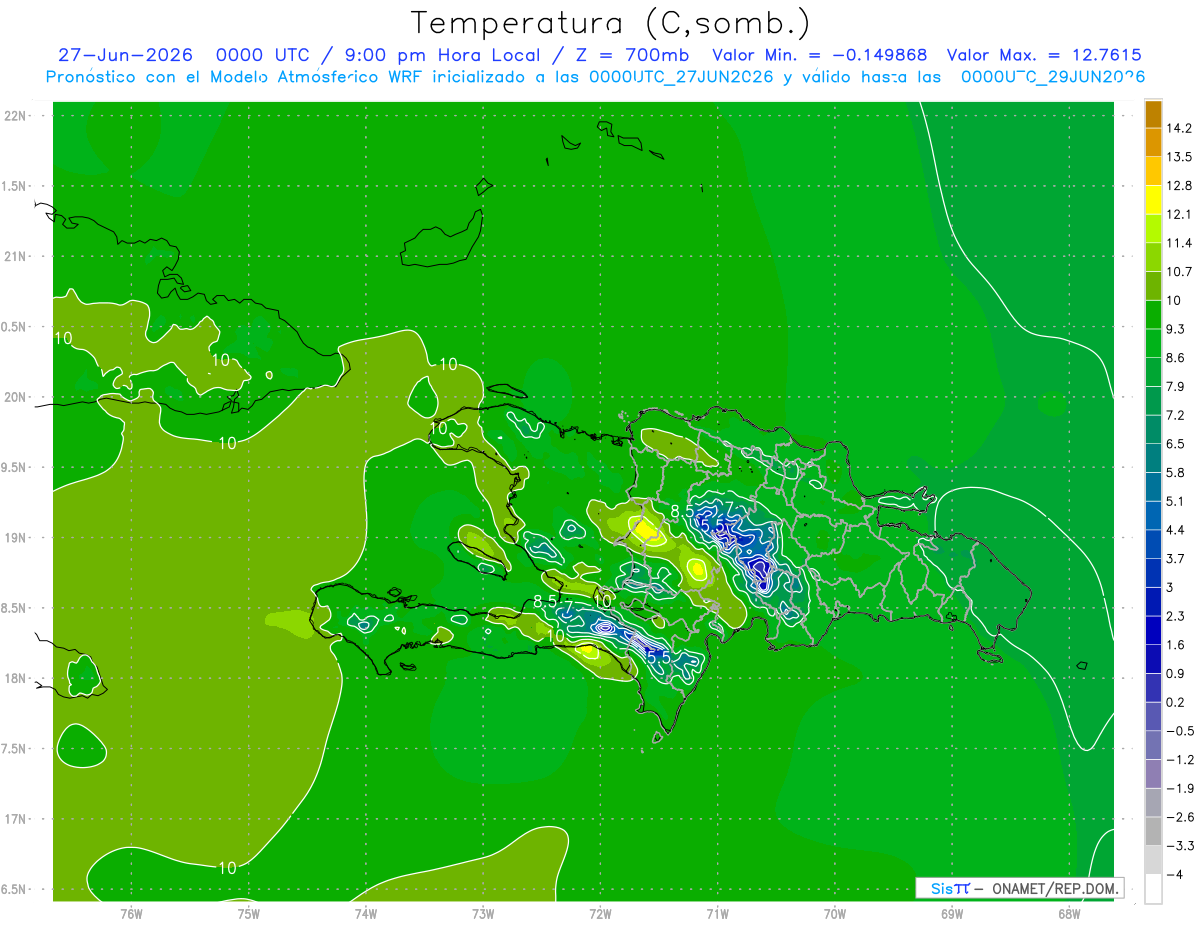
Task: Click legend value "3.7"
Action: (x=1176, y=558)
